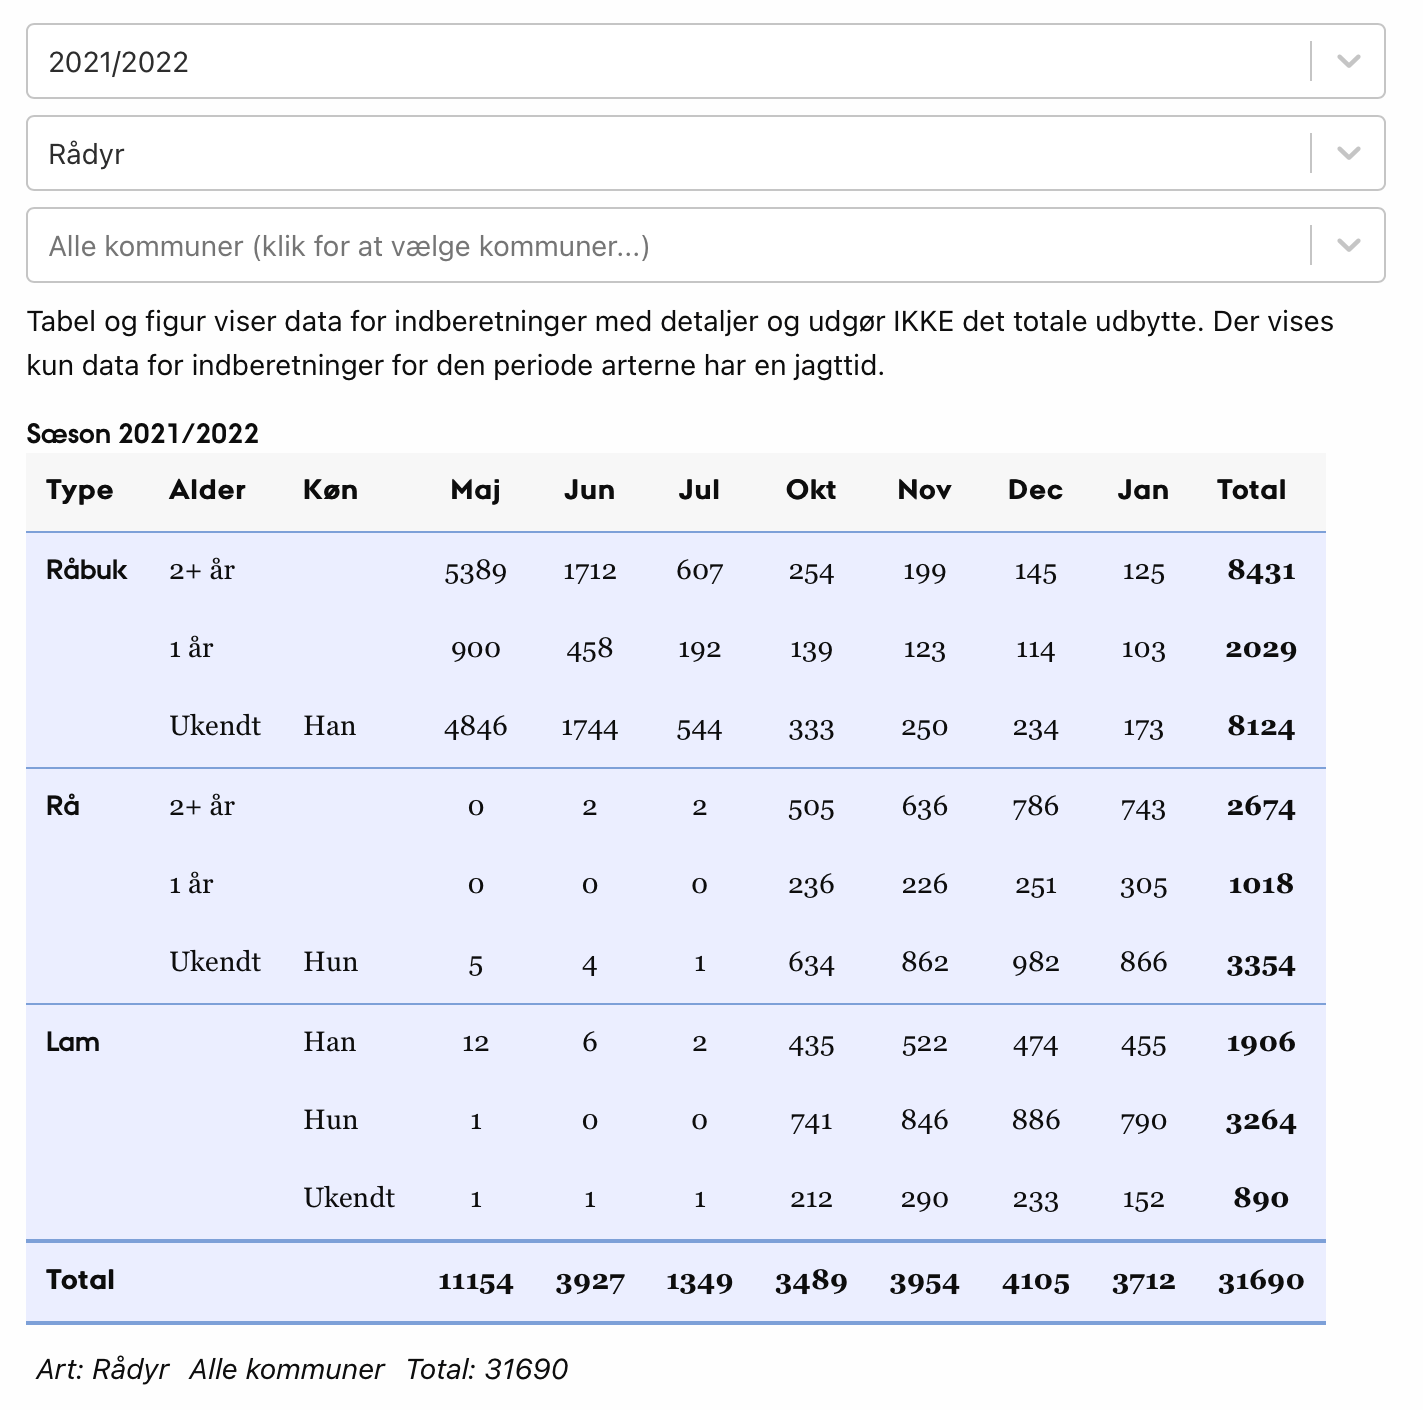Click the Køn column header
1423x1410 pixels.
(x=330, y=490)
